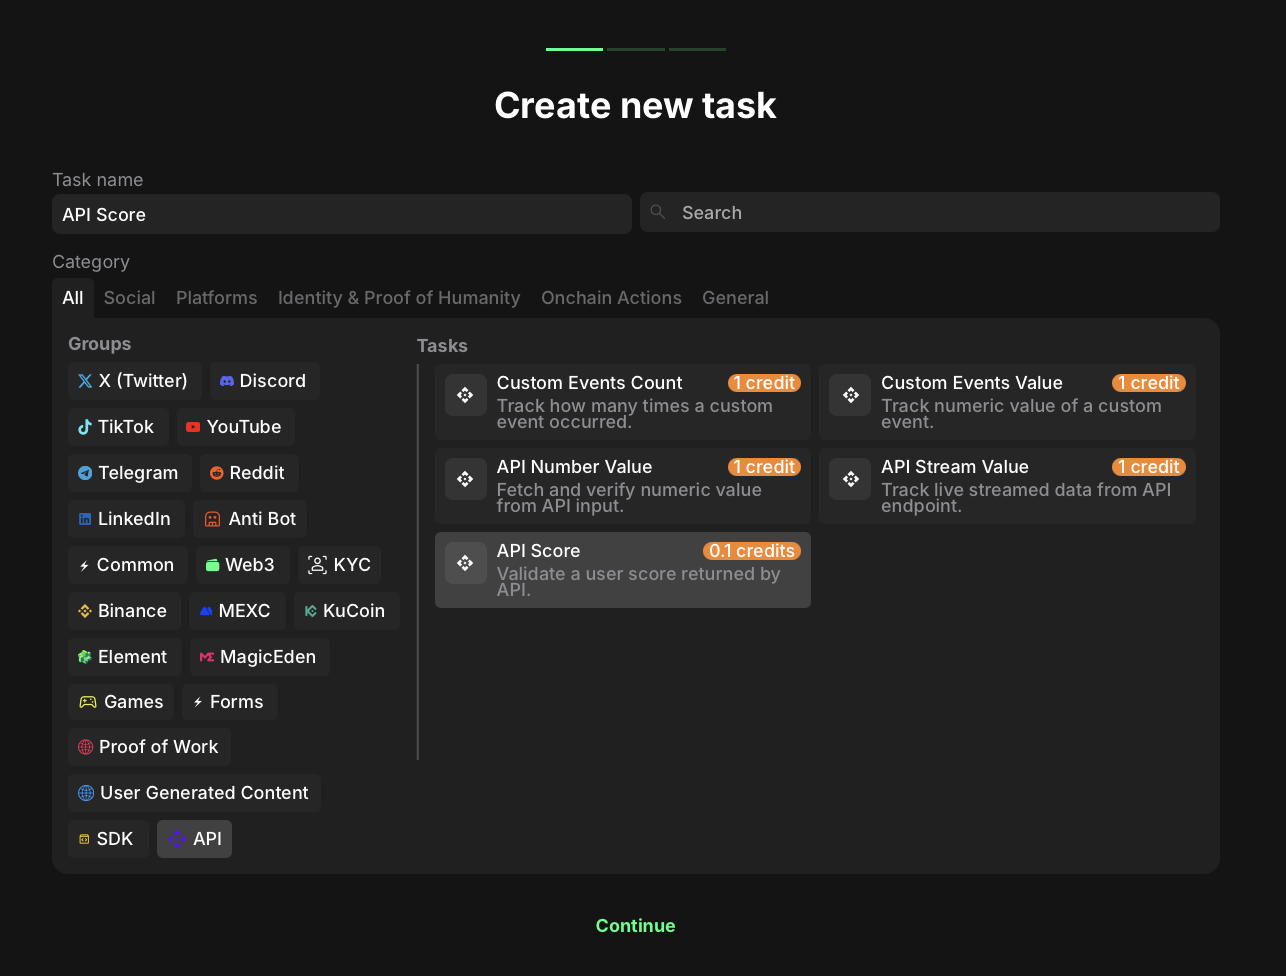Select the TikTok group
The width and height of the screenshot is (1286, 976).
coord(118,427)
